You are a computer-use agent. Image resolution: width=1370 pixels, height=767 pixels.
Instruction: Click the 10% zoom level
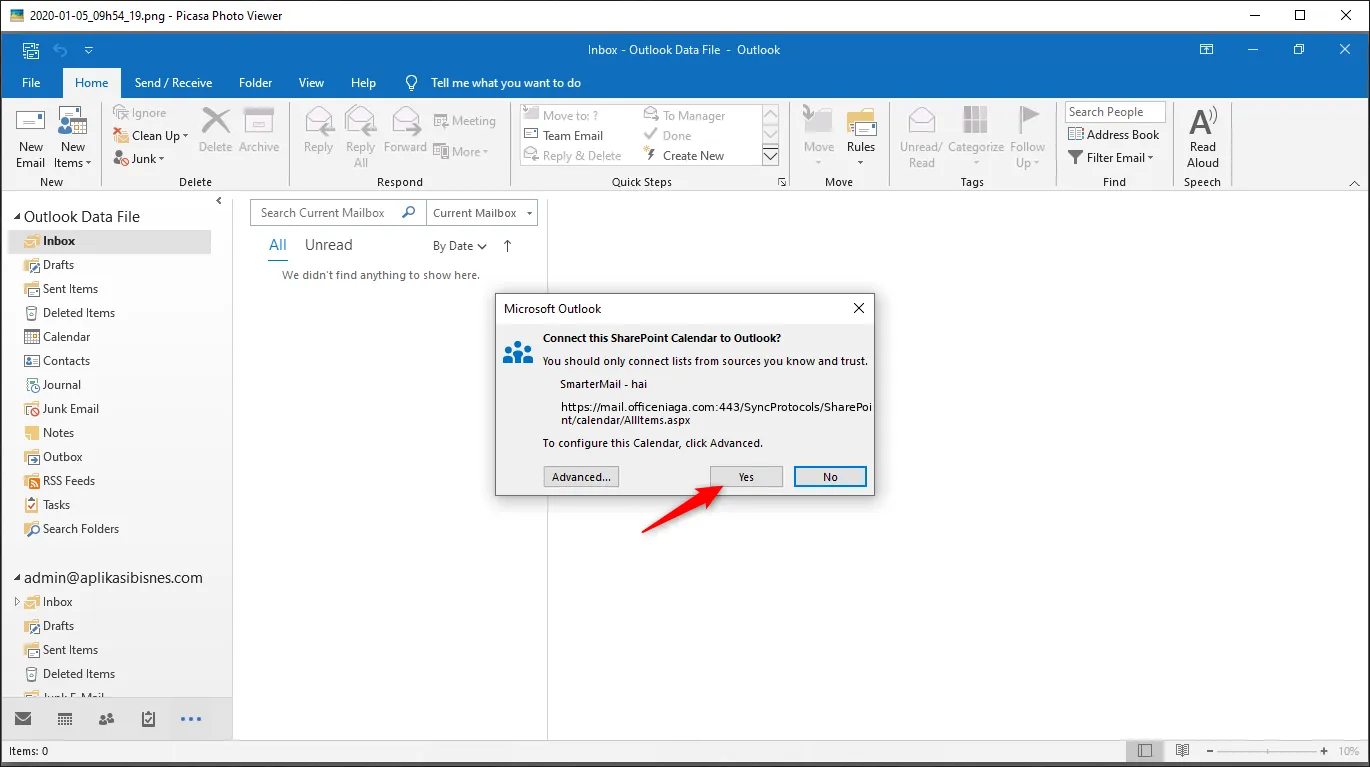click(1348, 751)
